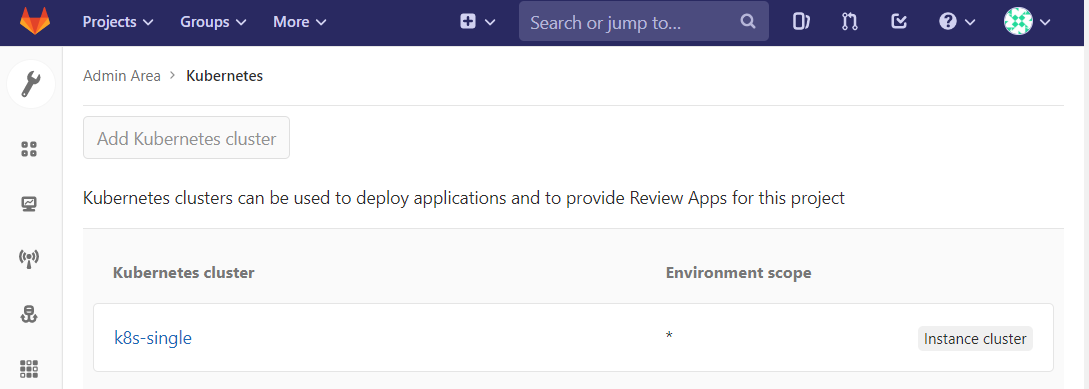This screenshot has width=1089, height=389.
Task: Open System Hooks anchor icon in the sidebar
Action: click(x=28, y=314)
